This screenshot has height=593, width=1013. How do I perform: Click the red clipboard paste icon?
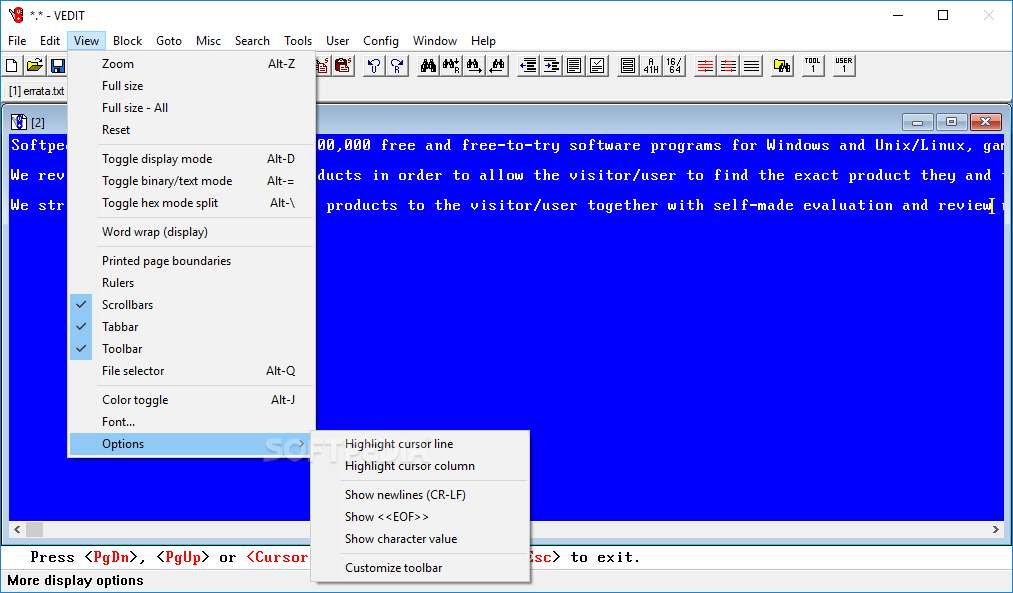click(x=344, y=65)
